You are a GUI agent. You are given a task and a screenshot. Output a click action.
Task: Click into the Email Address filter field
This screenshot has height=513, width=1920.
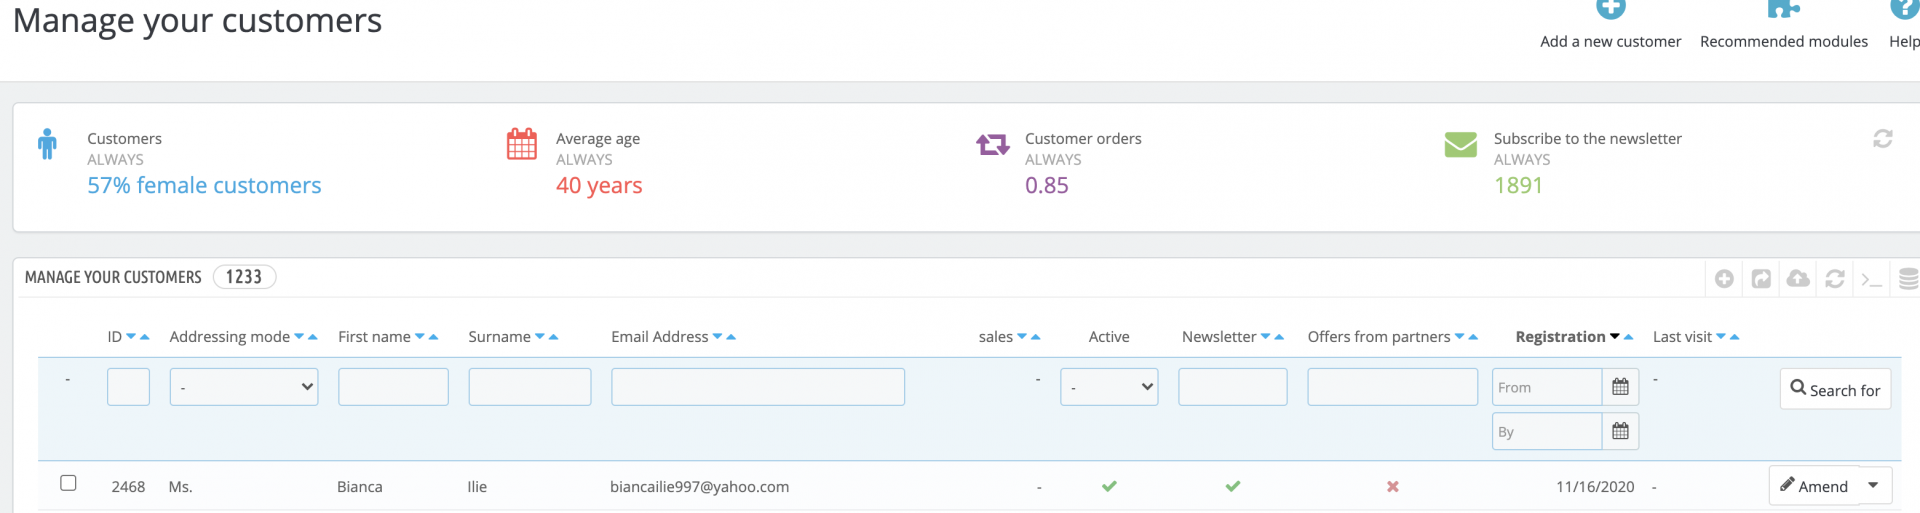pos(757,387)
